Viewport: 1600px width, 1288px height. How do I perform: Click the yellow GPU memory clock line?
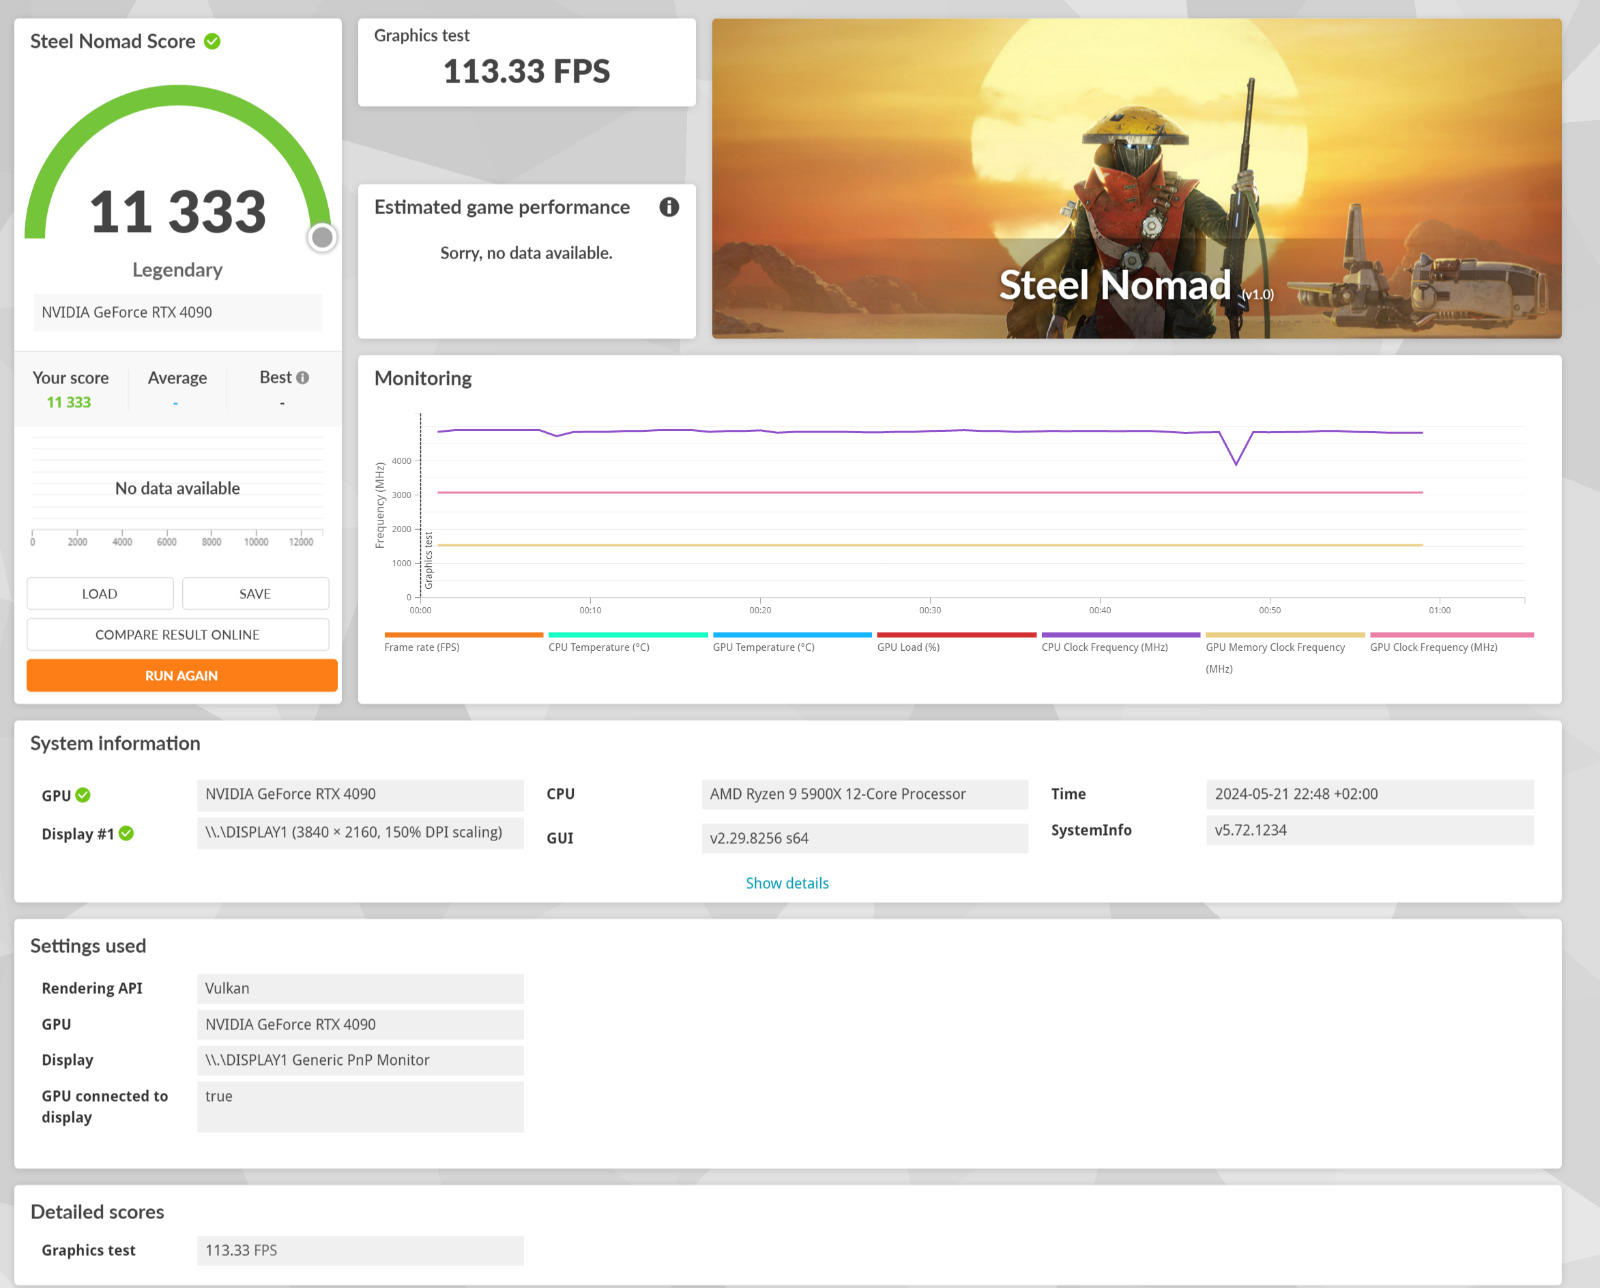[930, 545]
